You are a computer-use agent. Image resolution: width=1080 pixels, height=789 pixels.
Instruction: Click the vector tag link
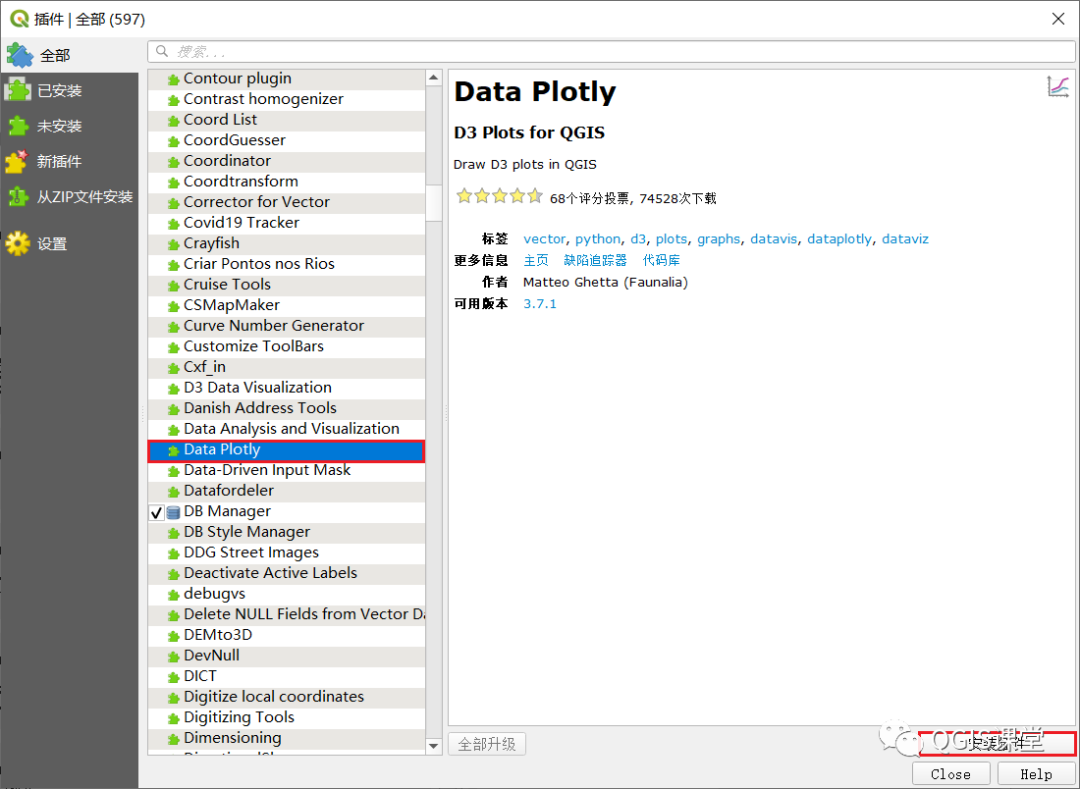tap(544, 239)
